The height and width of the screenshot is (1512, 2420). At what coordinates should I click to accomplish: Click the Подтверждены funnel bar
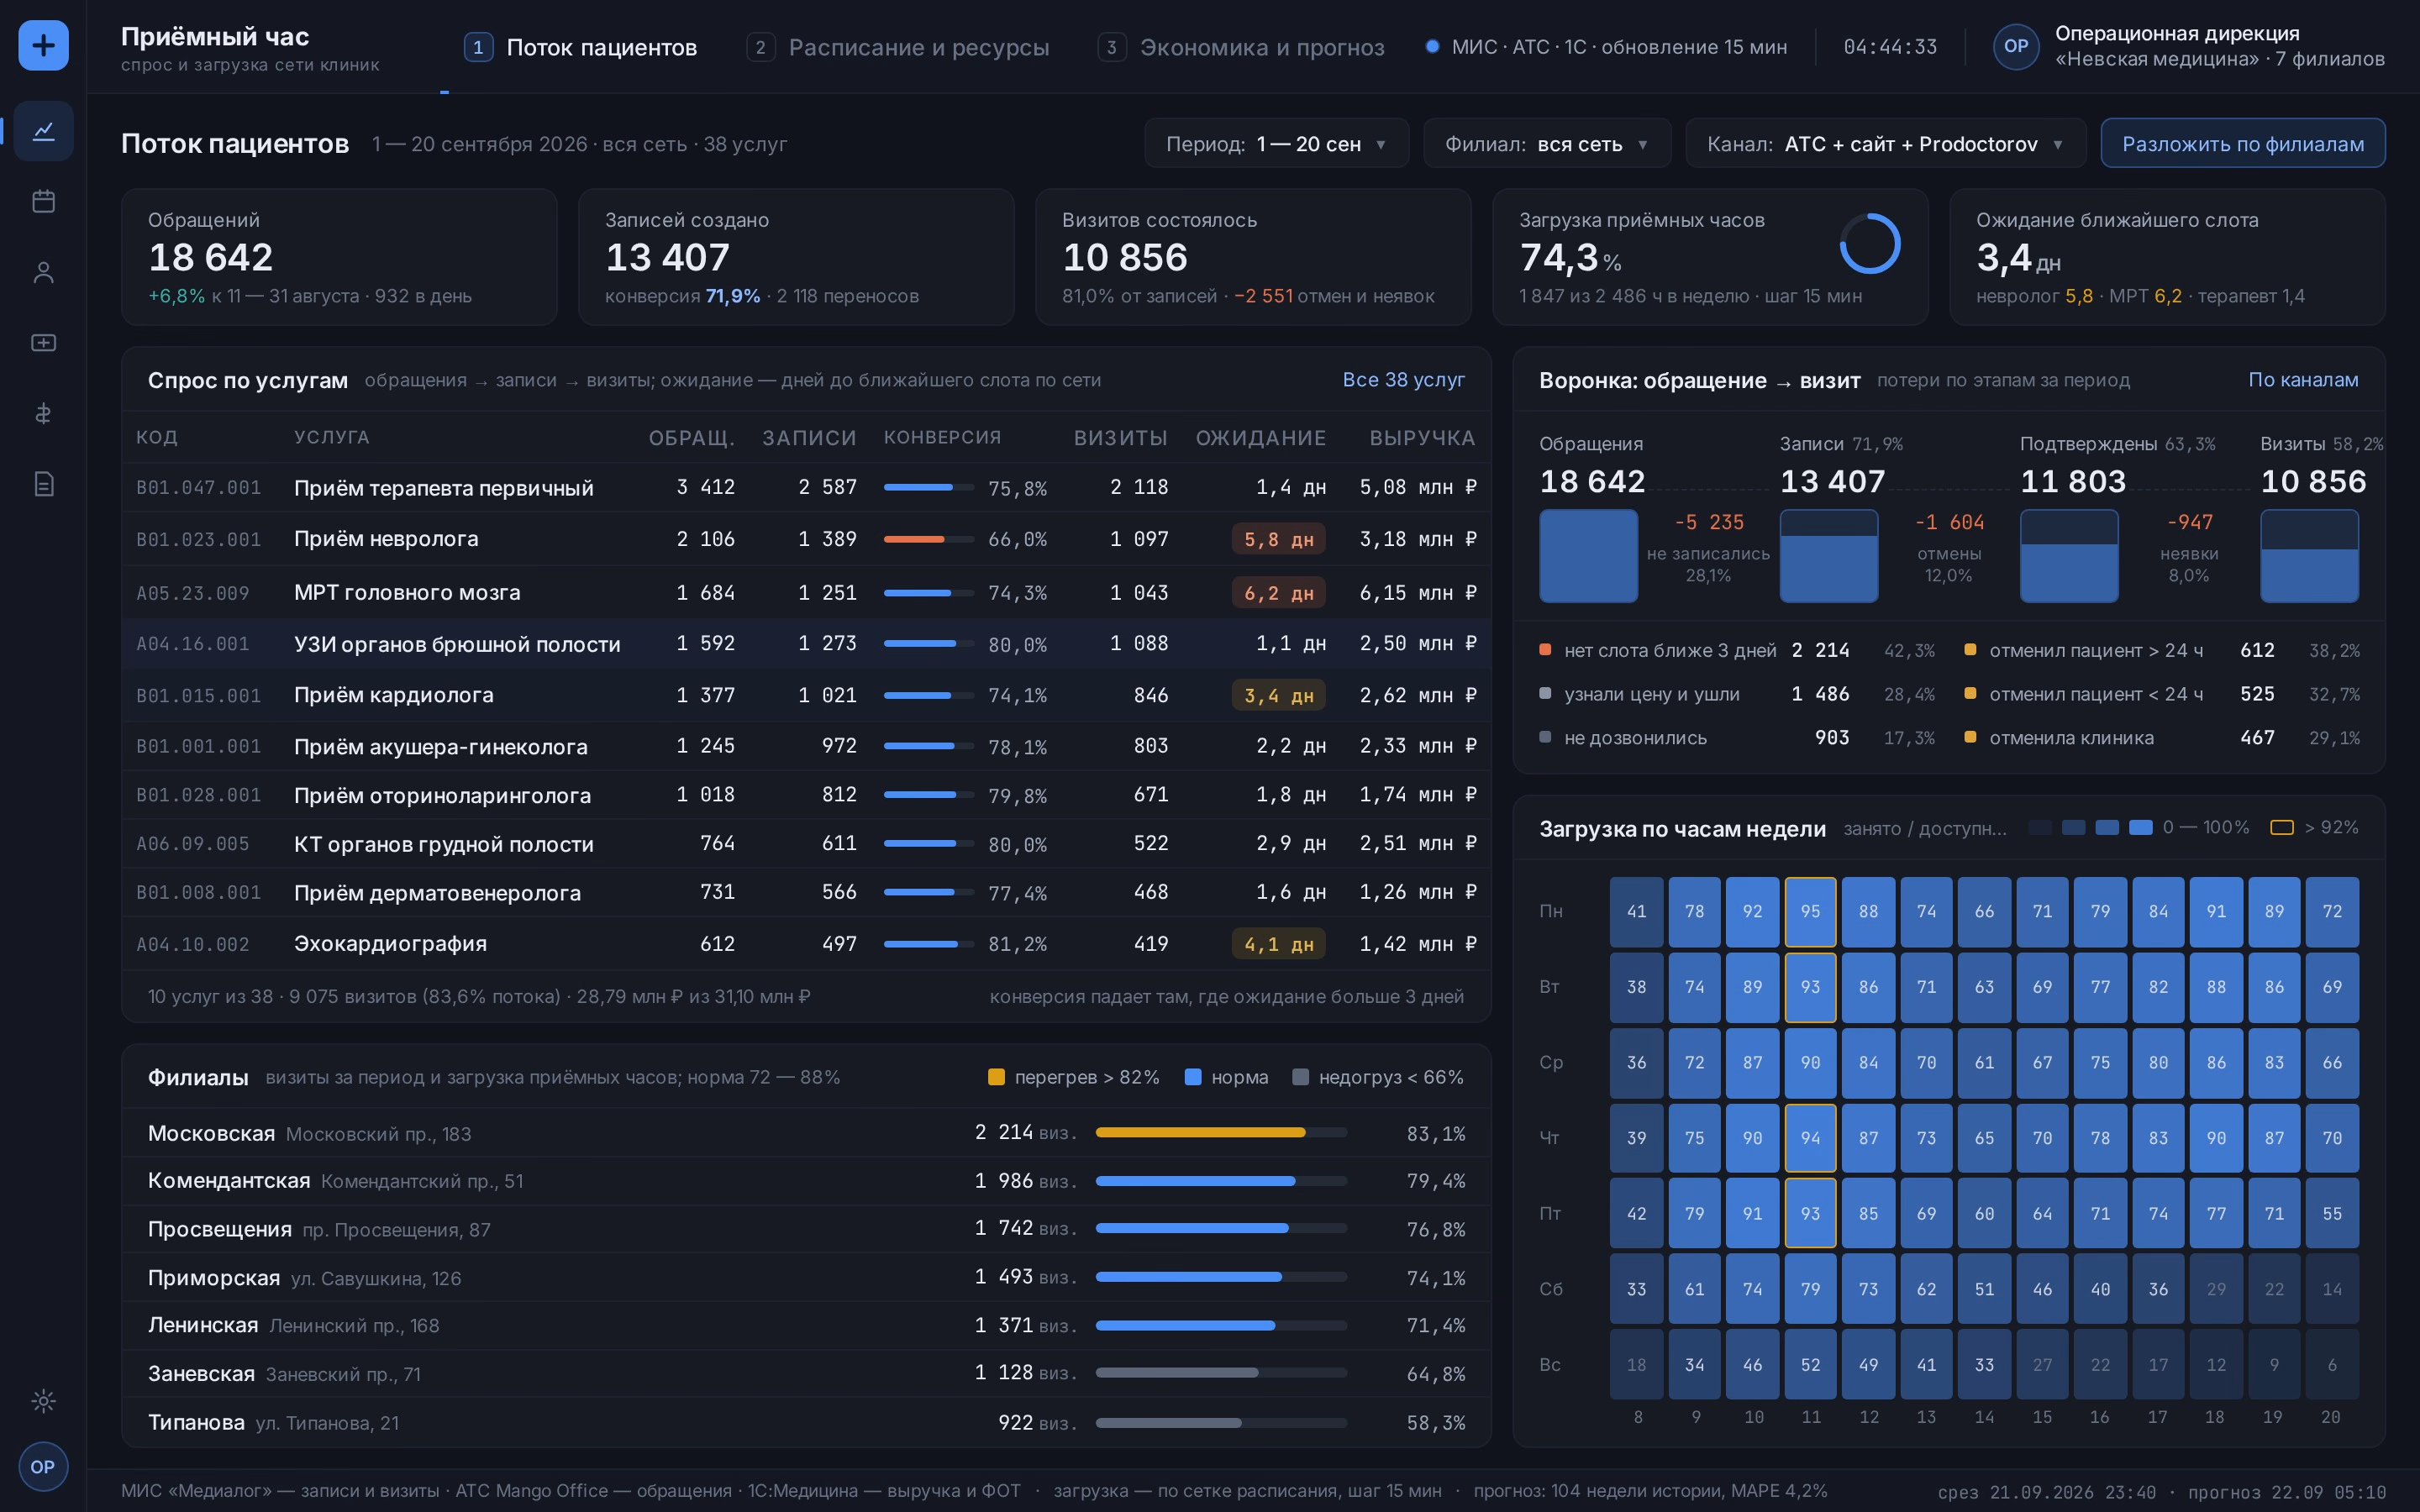click(x=2069, y=556)
